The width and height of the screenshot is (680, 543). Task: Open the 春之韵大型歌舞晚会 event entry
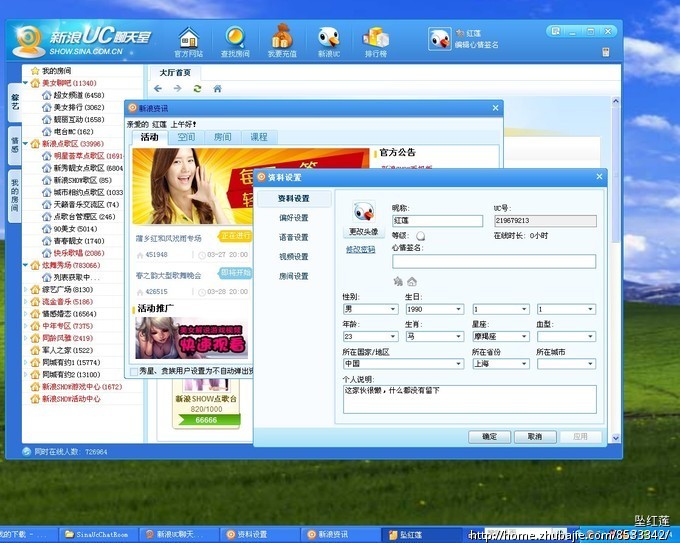pyautogui.click(x=168, y=275)
